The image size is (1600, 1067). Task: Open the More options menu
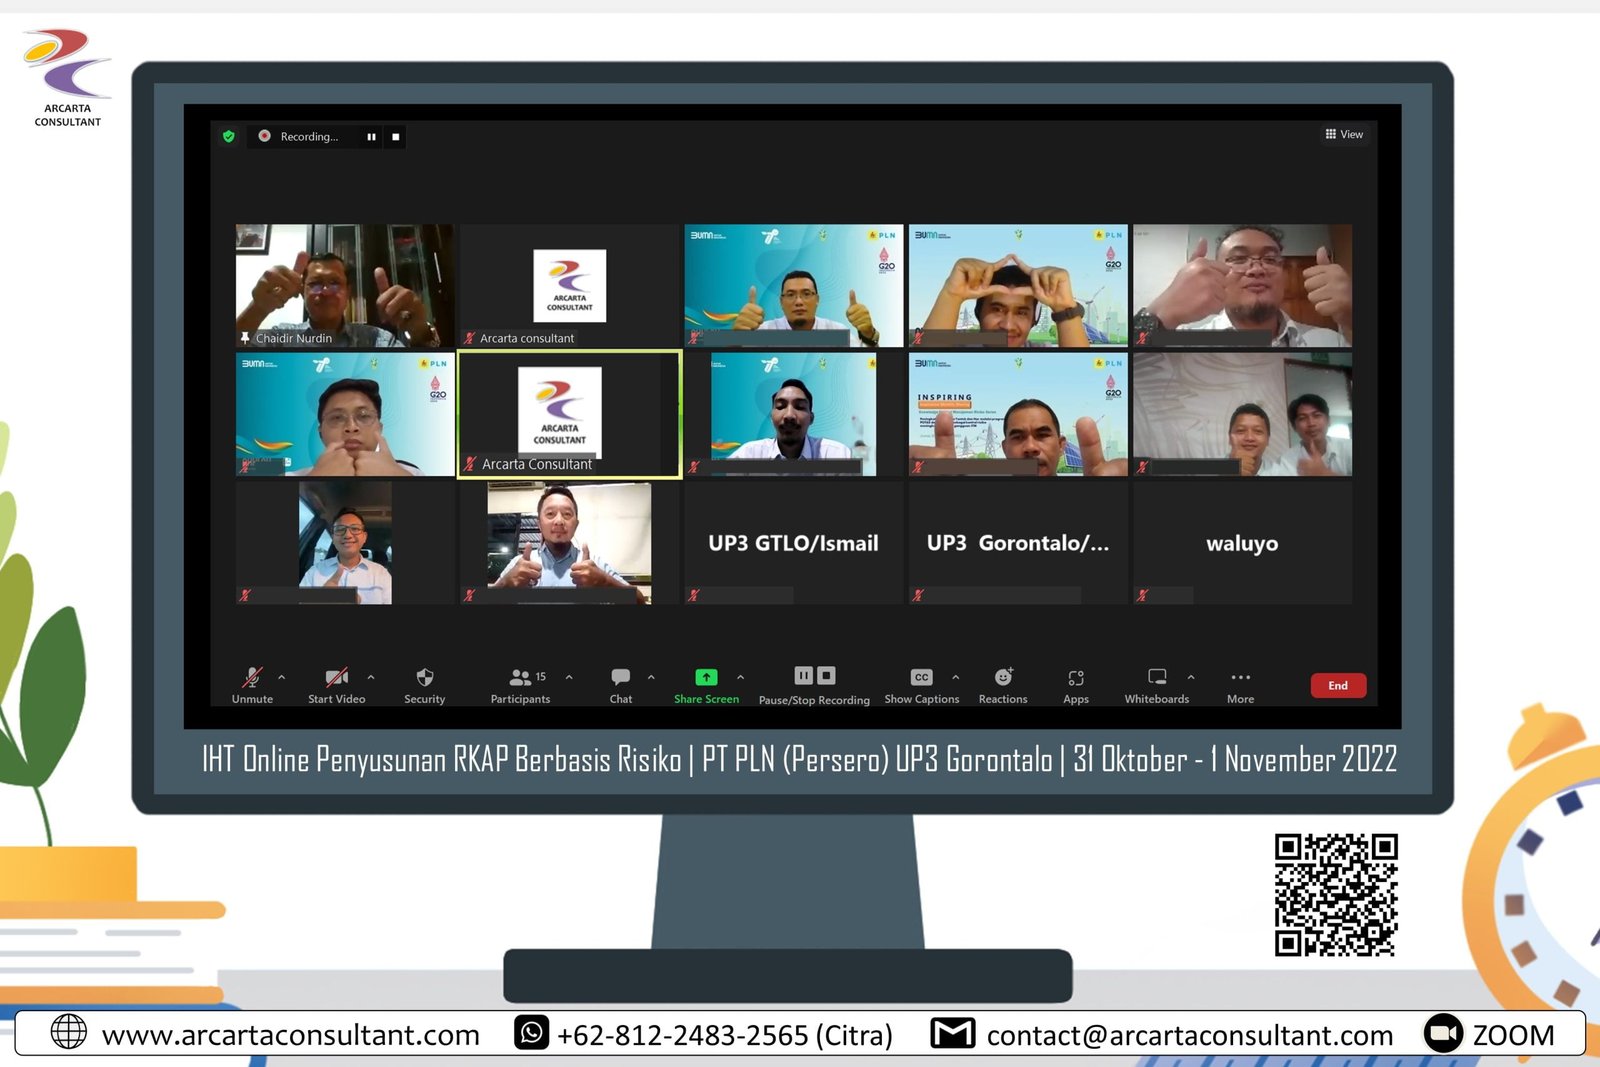[1240, 678]
